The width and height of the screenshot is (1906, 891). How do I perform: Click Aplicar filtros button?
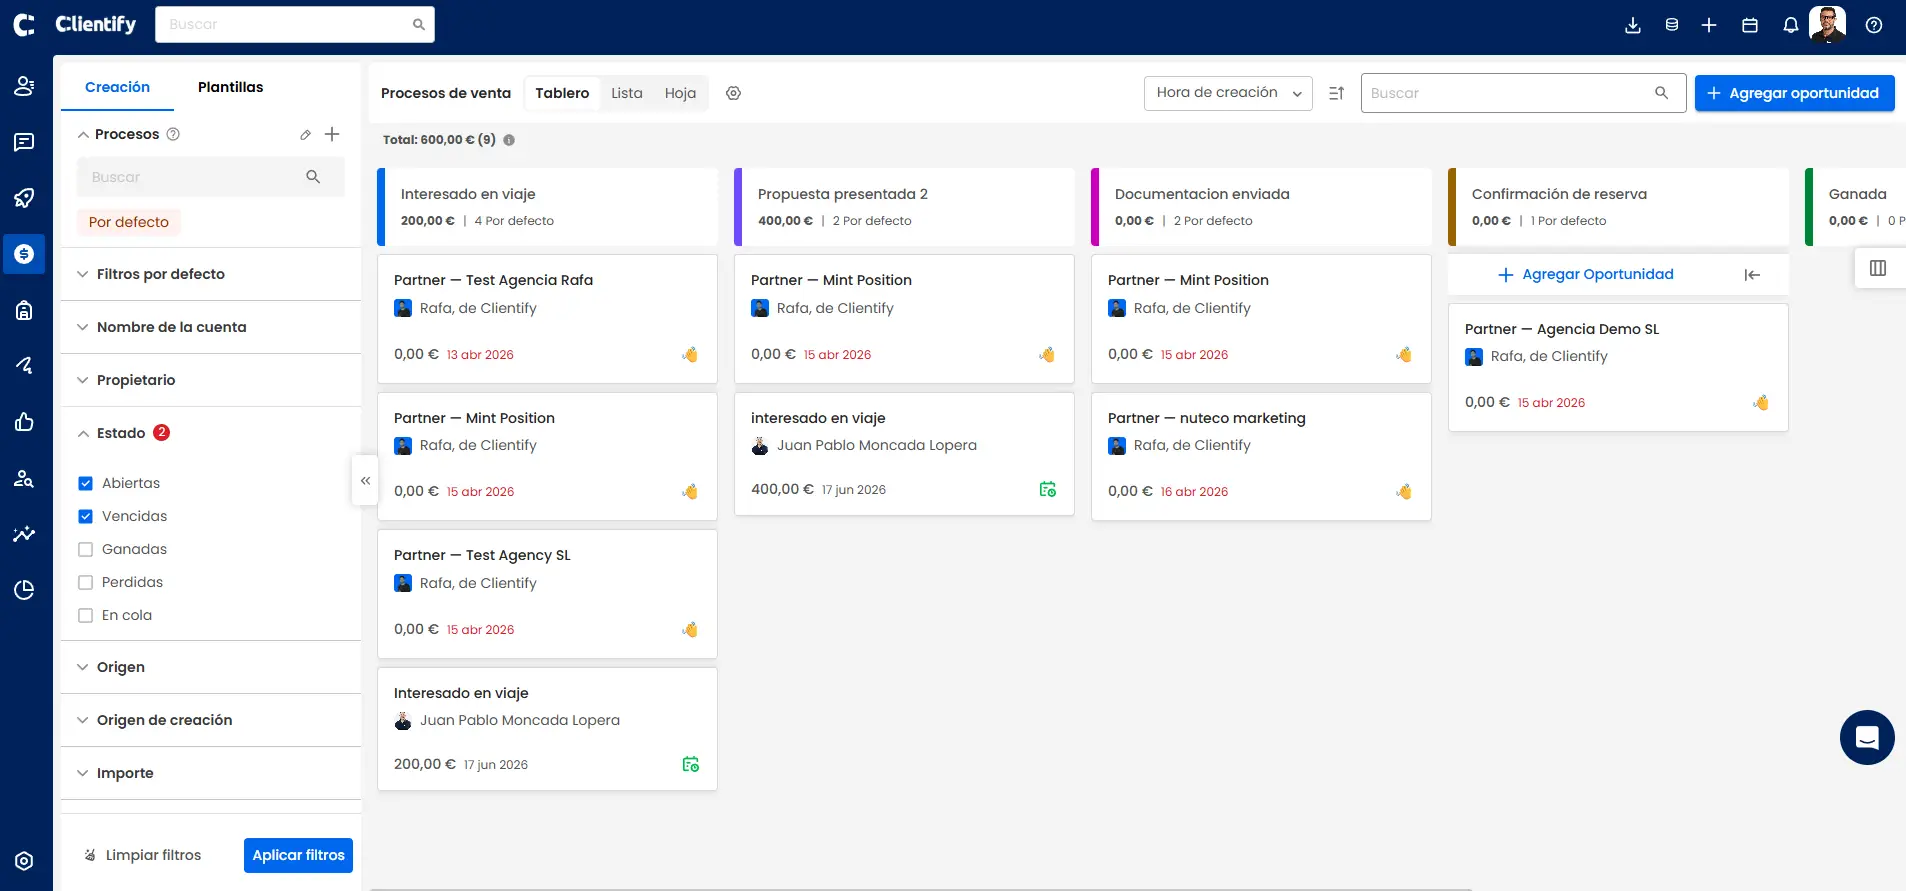(298, 855)
